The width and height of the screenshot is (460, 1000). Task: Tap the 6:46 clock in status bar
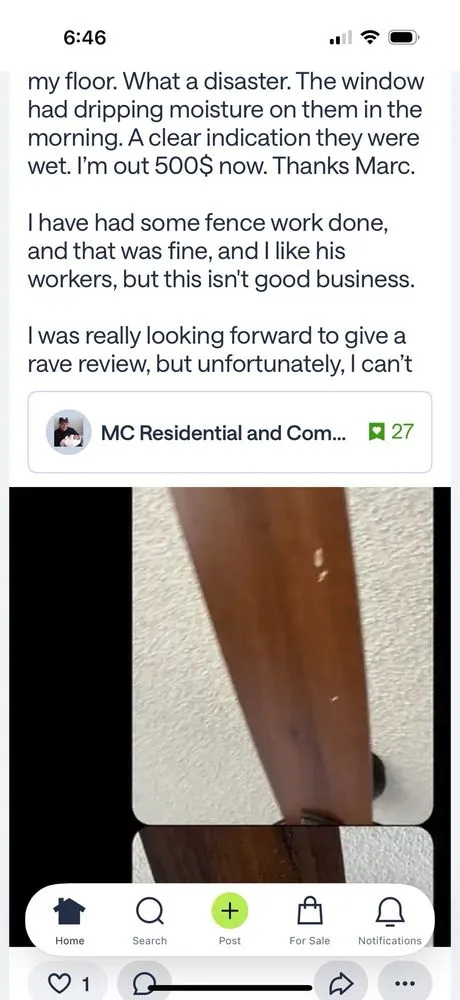click(85, 38)
